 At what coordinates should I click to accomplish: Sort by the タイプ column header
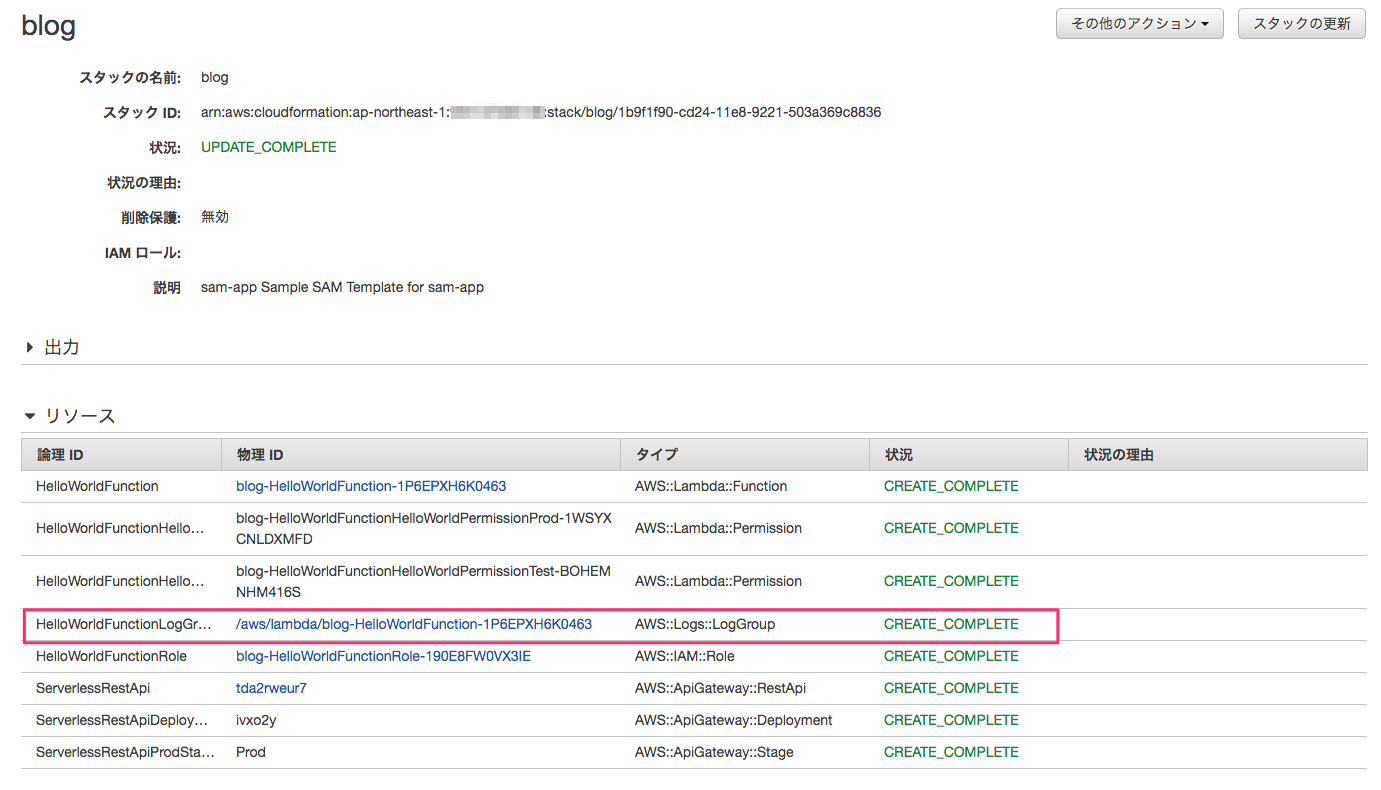pyautogui.click(x=655, y=454)
